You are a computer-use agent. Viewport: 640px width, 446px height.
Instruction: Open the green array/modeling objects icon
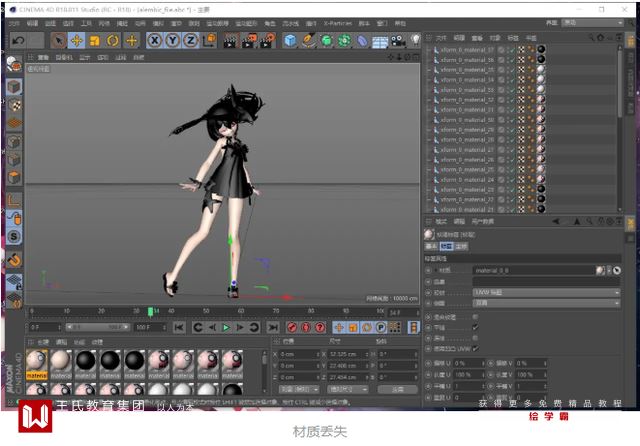(344, 40)
